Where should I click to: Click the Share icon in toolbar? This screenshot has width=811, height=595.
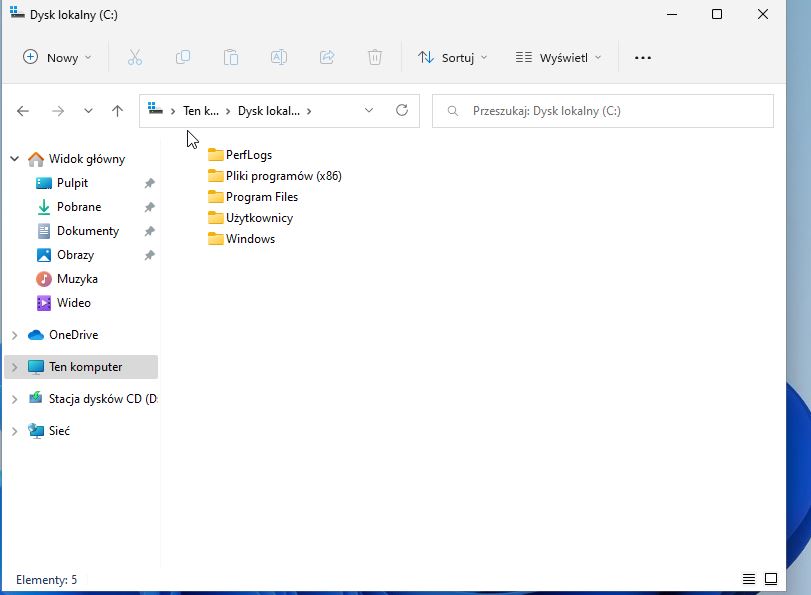coord(327,57)
